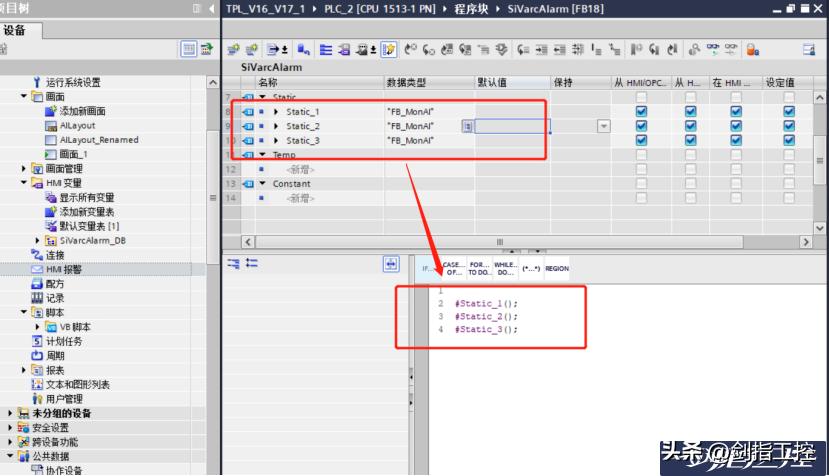The width and height of the screenshot is (829, 476).
Task: Expand the SiVarcAlarm_DB tag table node
Action: [38, 240]
